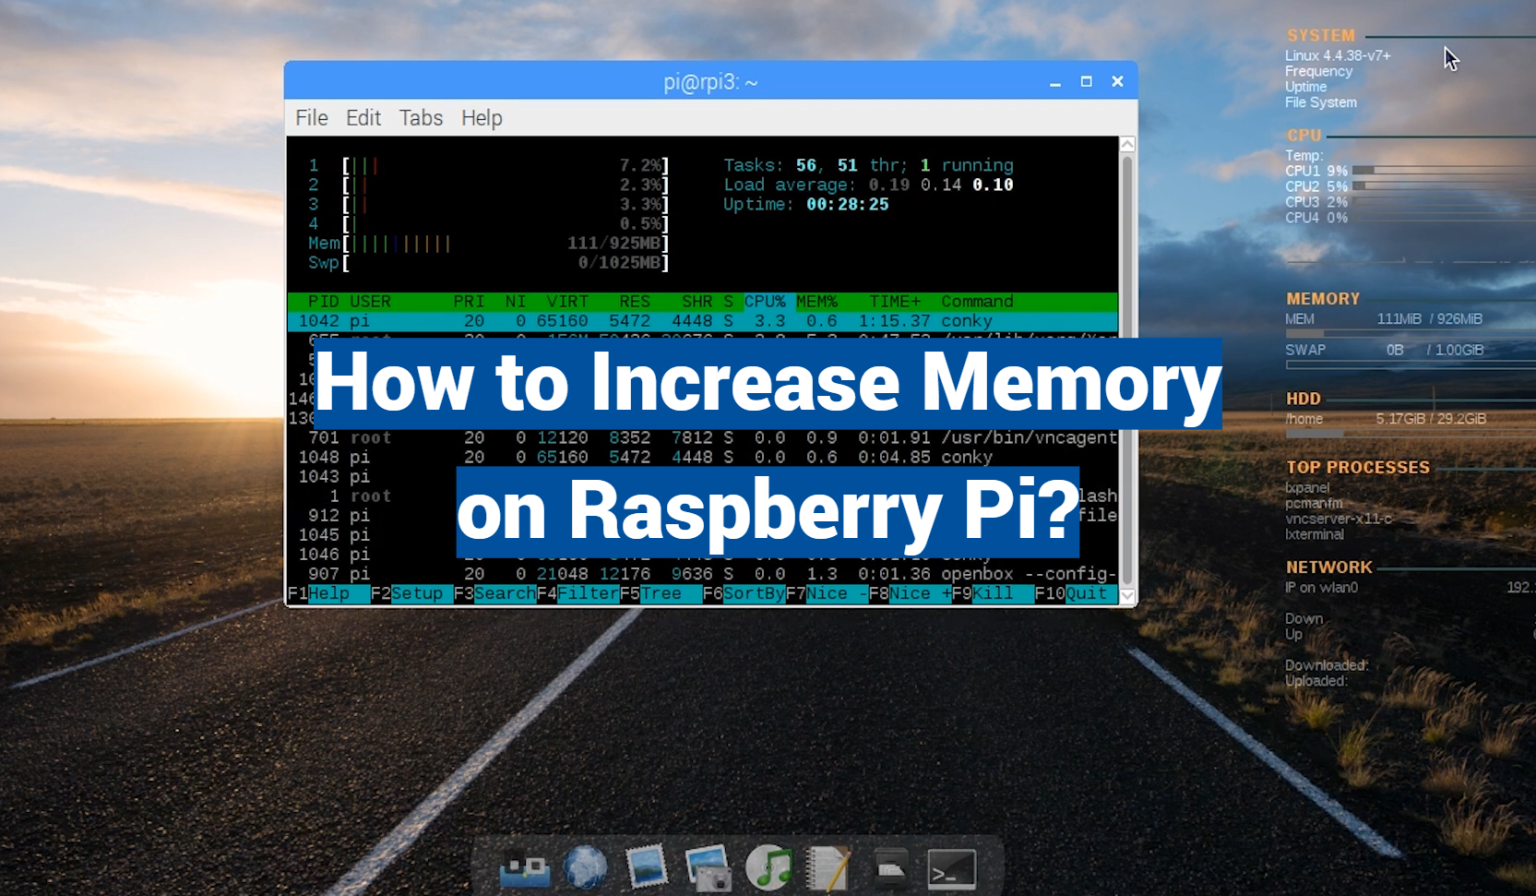Open the text editor icon in the dock
This screenshot has width=1536, height=896.
(x=825, y=868)
